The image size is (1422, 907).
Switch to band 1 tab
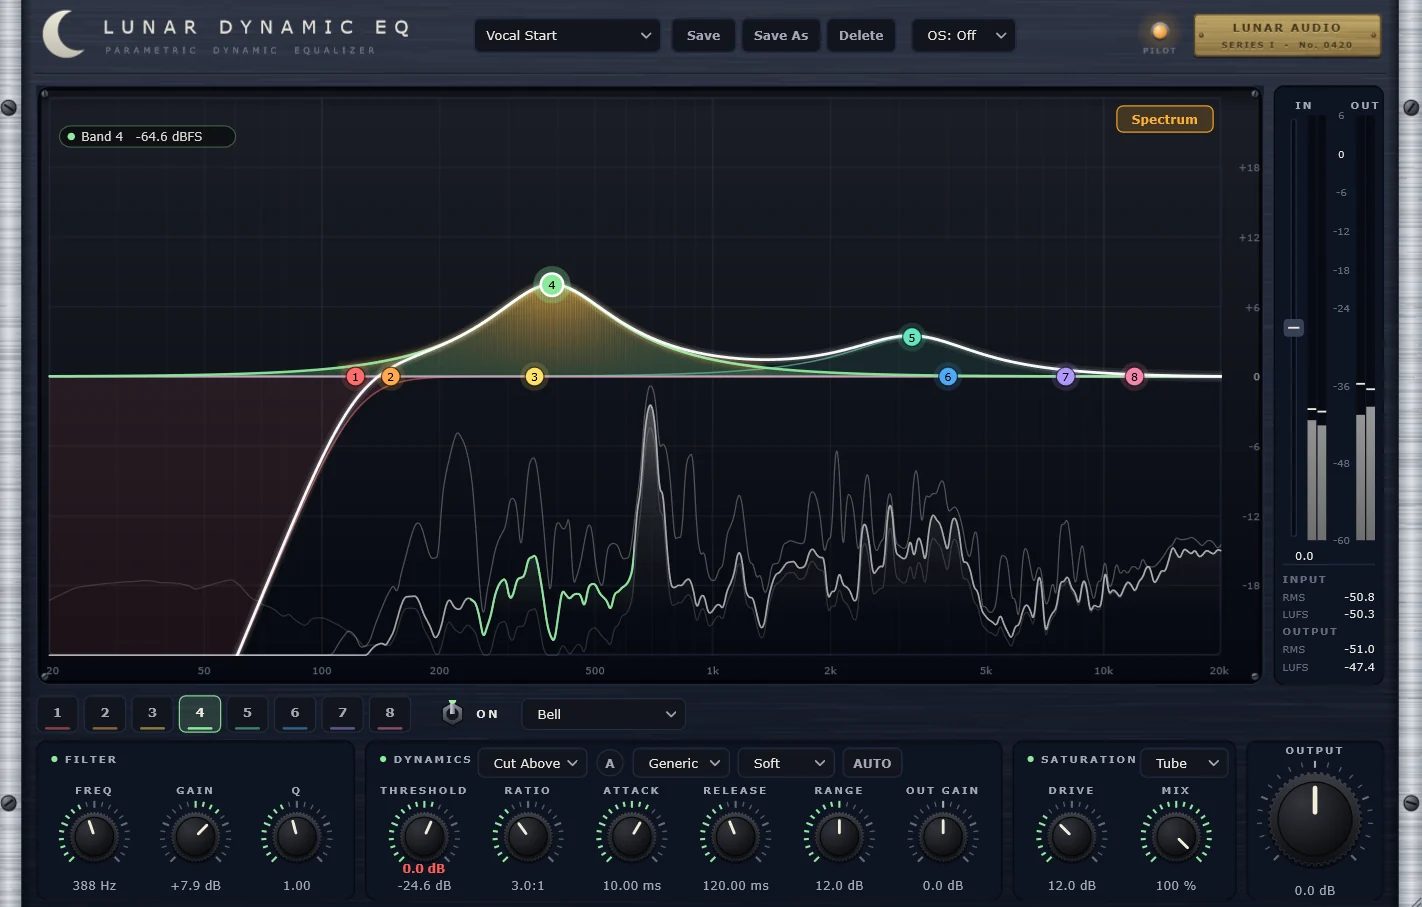coord(57,714)
